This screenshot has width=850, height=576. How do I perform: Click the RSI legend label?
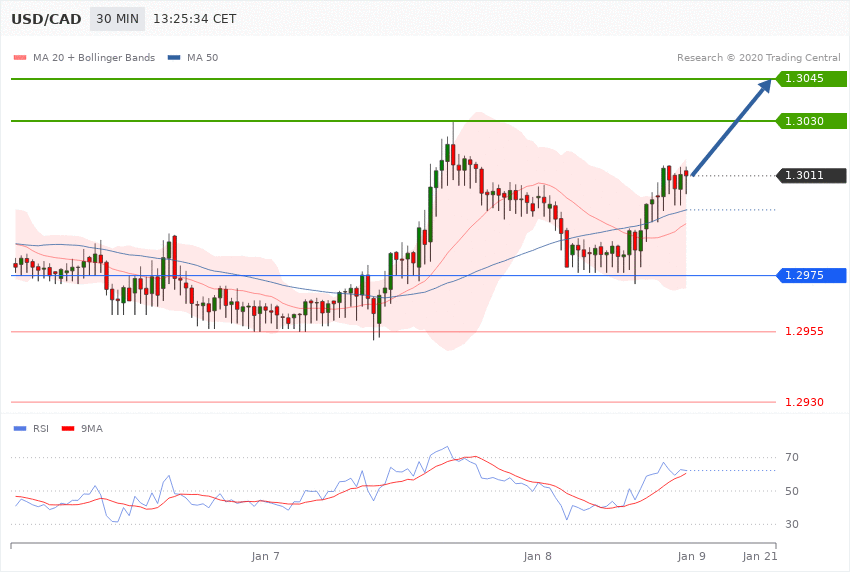41,429
